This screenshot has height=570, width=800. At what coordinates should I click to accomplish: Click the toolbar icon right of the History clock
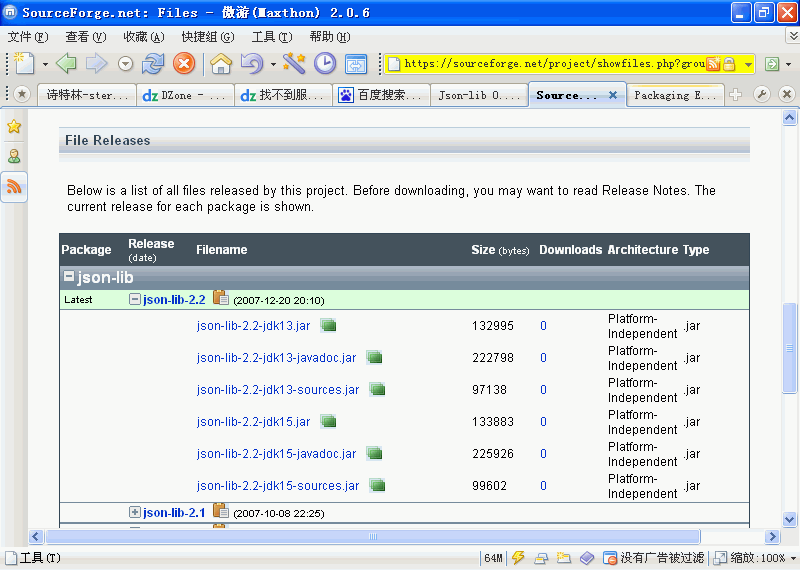(x=356, y=64)
